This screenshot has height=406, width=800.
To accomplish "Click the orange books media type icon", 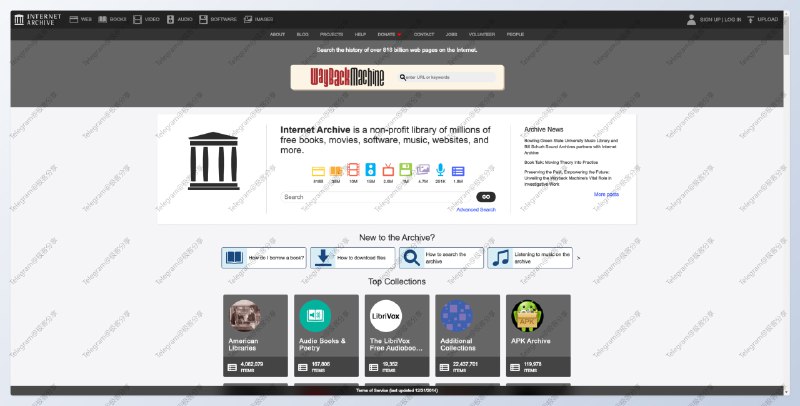I will (336, 171).
